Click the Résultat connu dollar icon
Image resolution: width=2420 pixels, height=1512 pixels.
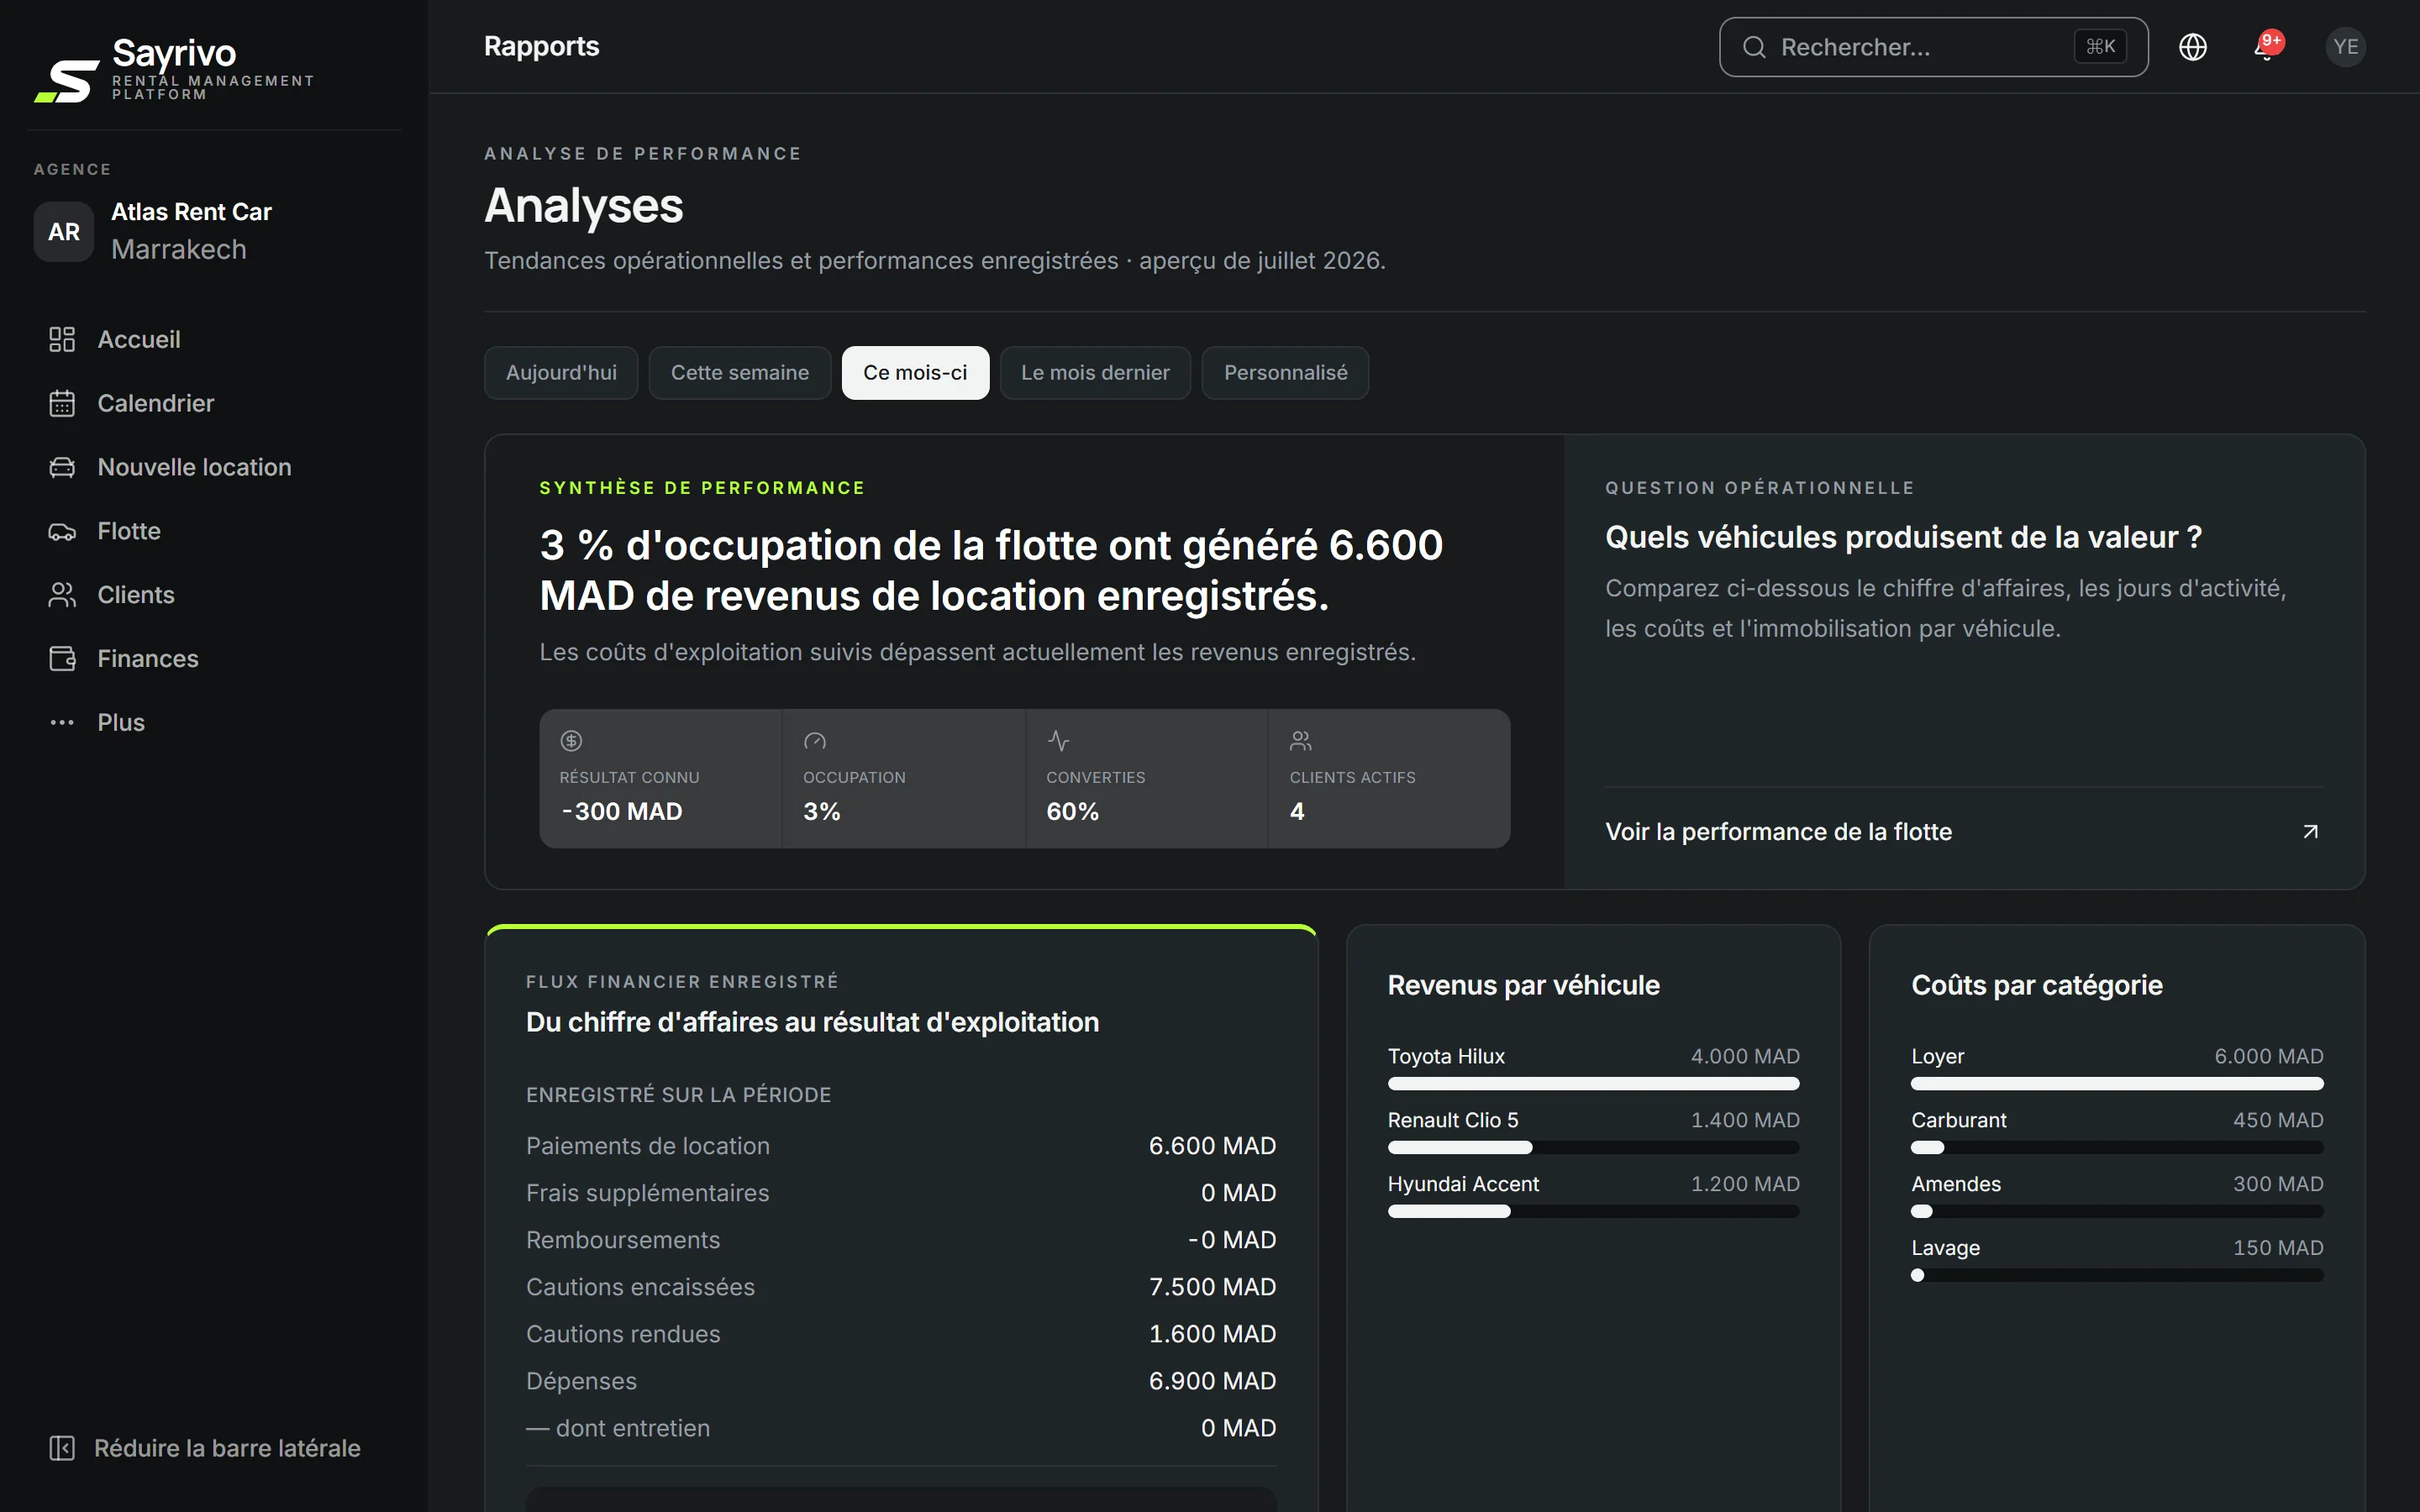pos(571,741)
